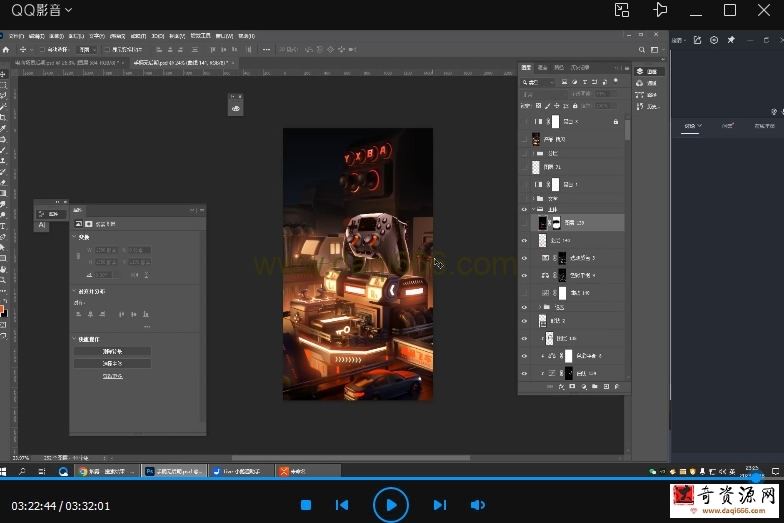Toggle eye of Color Balance layer with white mask
The width and height of the screenshot is (784, 523).
pos(524,356)
